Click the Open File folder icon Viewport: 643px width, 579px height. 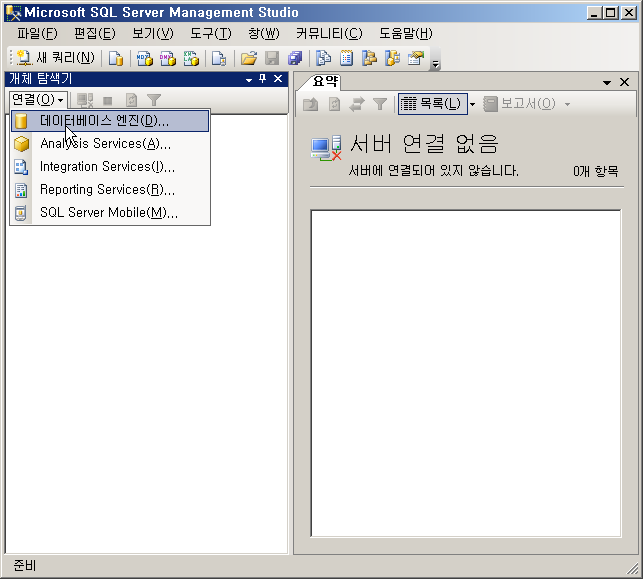pyautogui.click(x=249, y=58)
